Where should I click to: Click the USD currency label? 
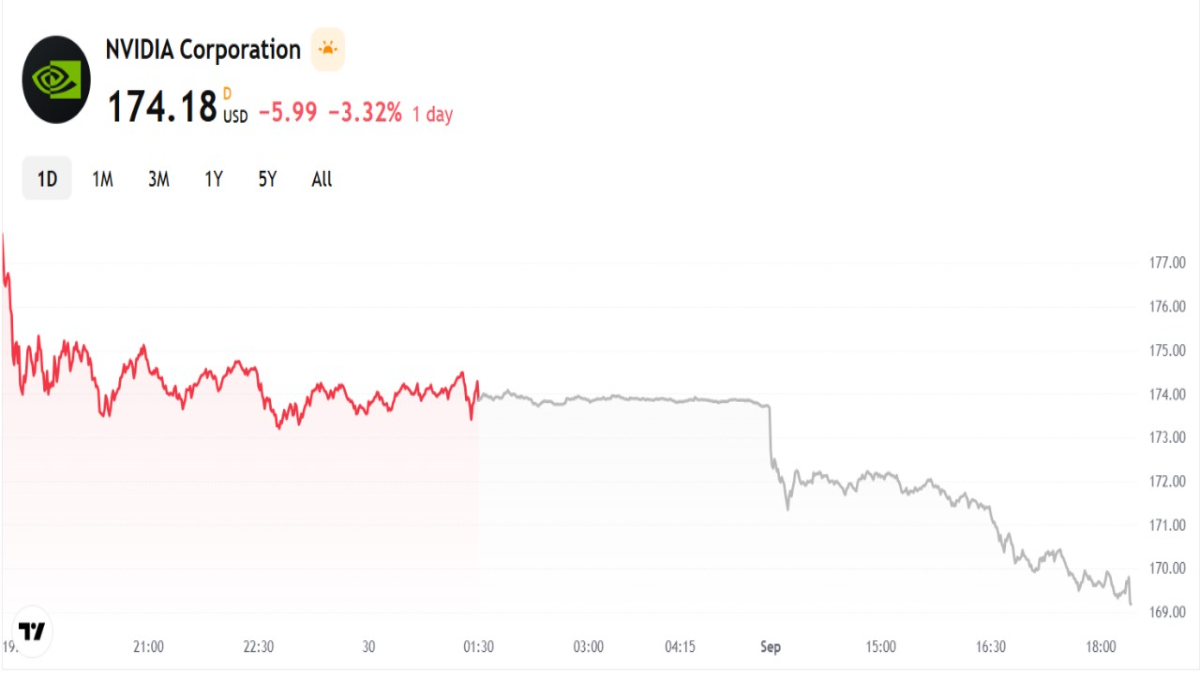click(x=235, y=116)
